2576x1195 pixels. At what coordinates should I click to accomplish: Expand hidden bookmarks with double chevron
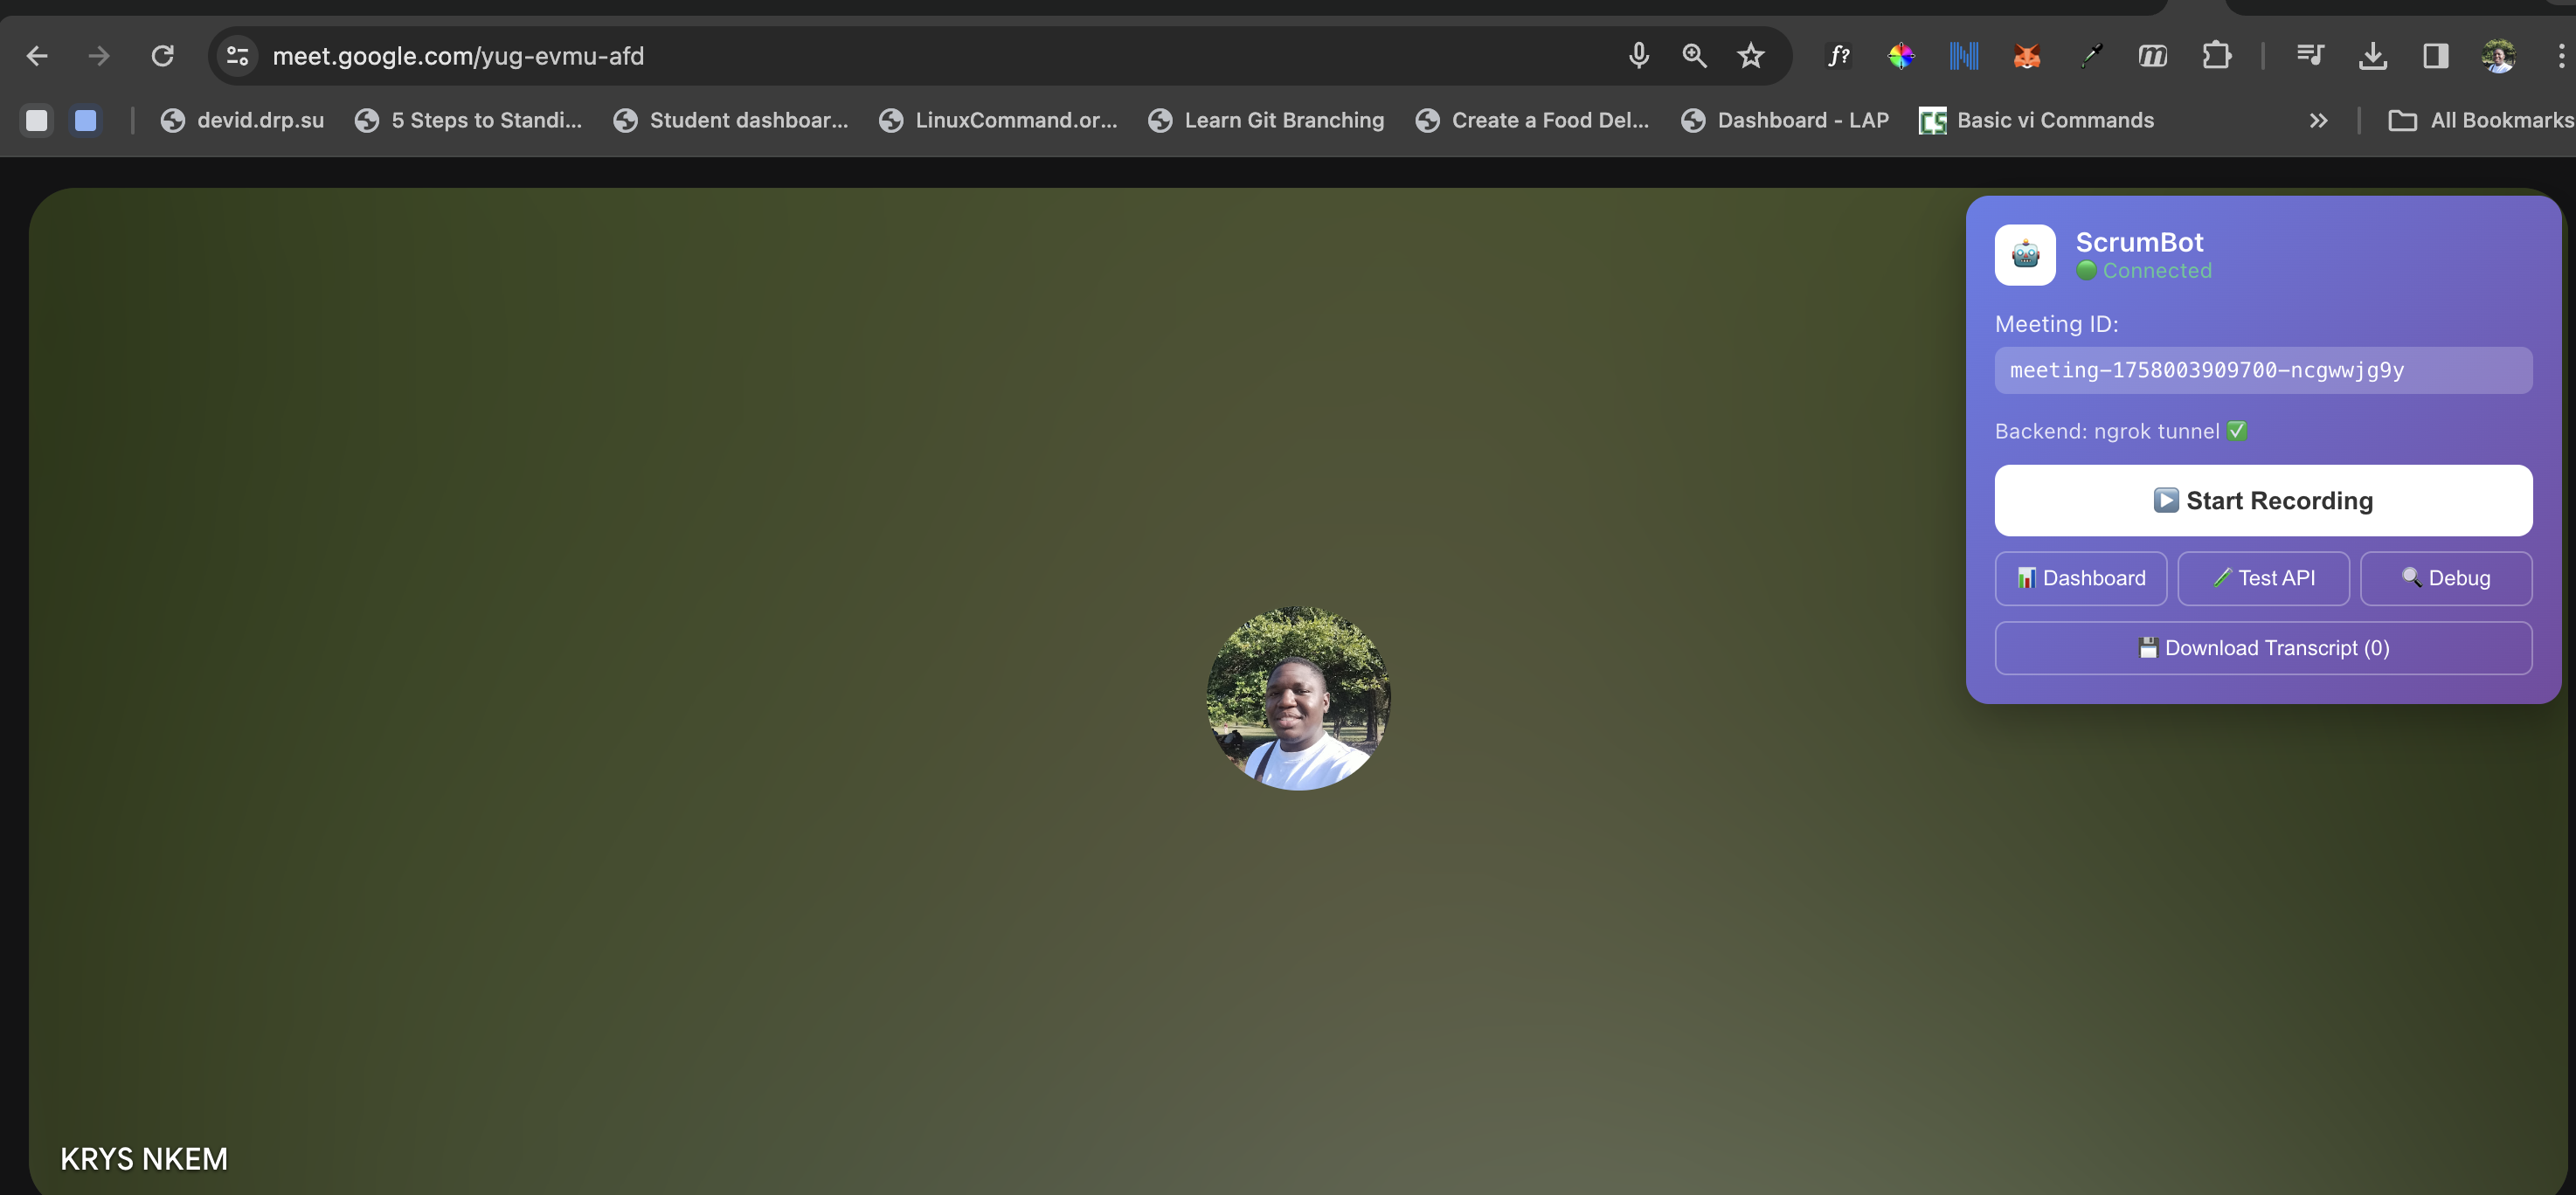(2318, 121)
